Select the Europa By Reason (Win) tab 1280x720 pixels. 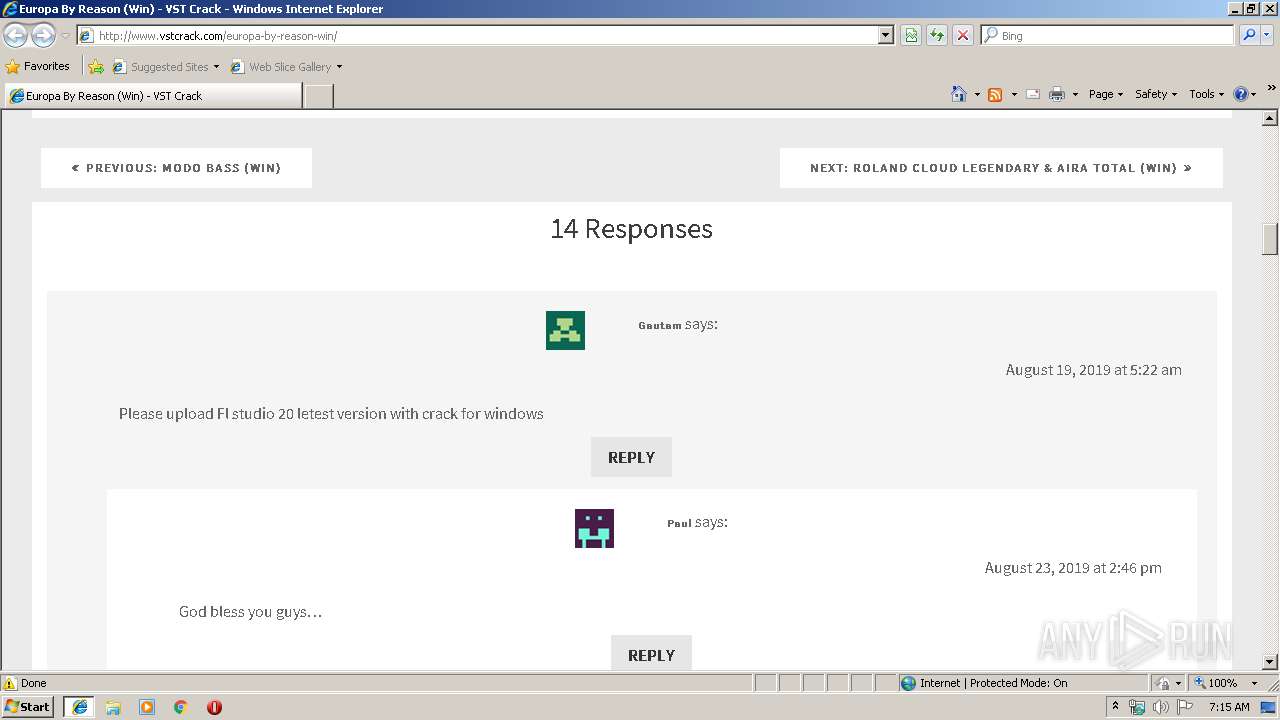pos(153,96)
